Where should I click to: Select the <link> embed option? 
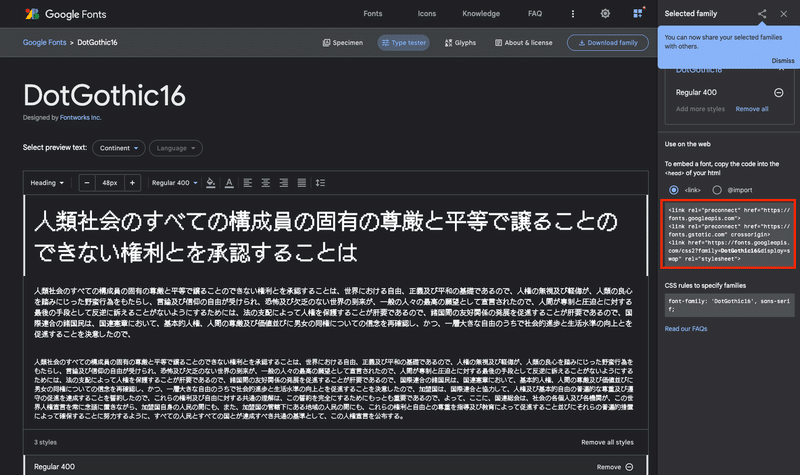coord(673,190)
